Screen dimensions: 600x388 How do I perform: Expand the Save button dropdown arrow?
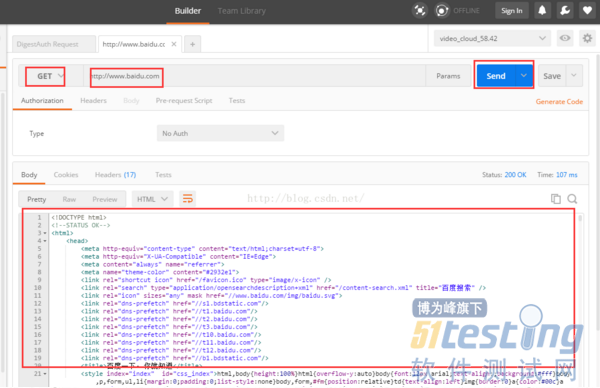(574, 76)
